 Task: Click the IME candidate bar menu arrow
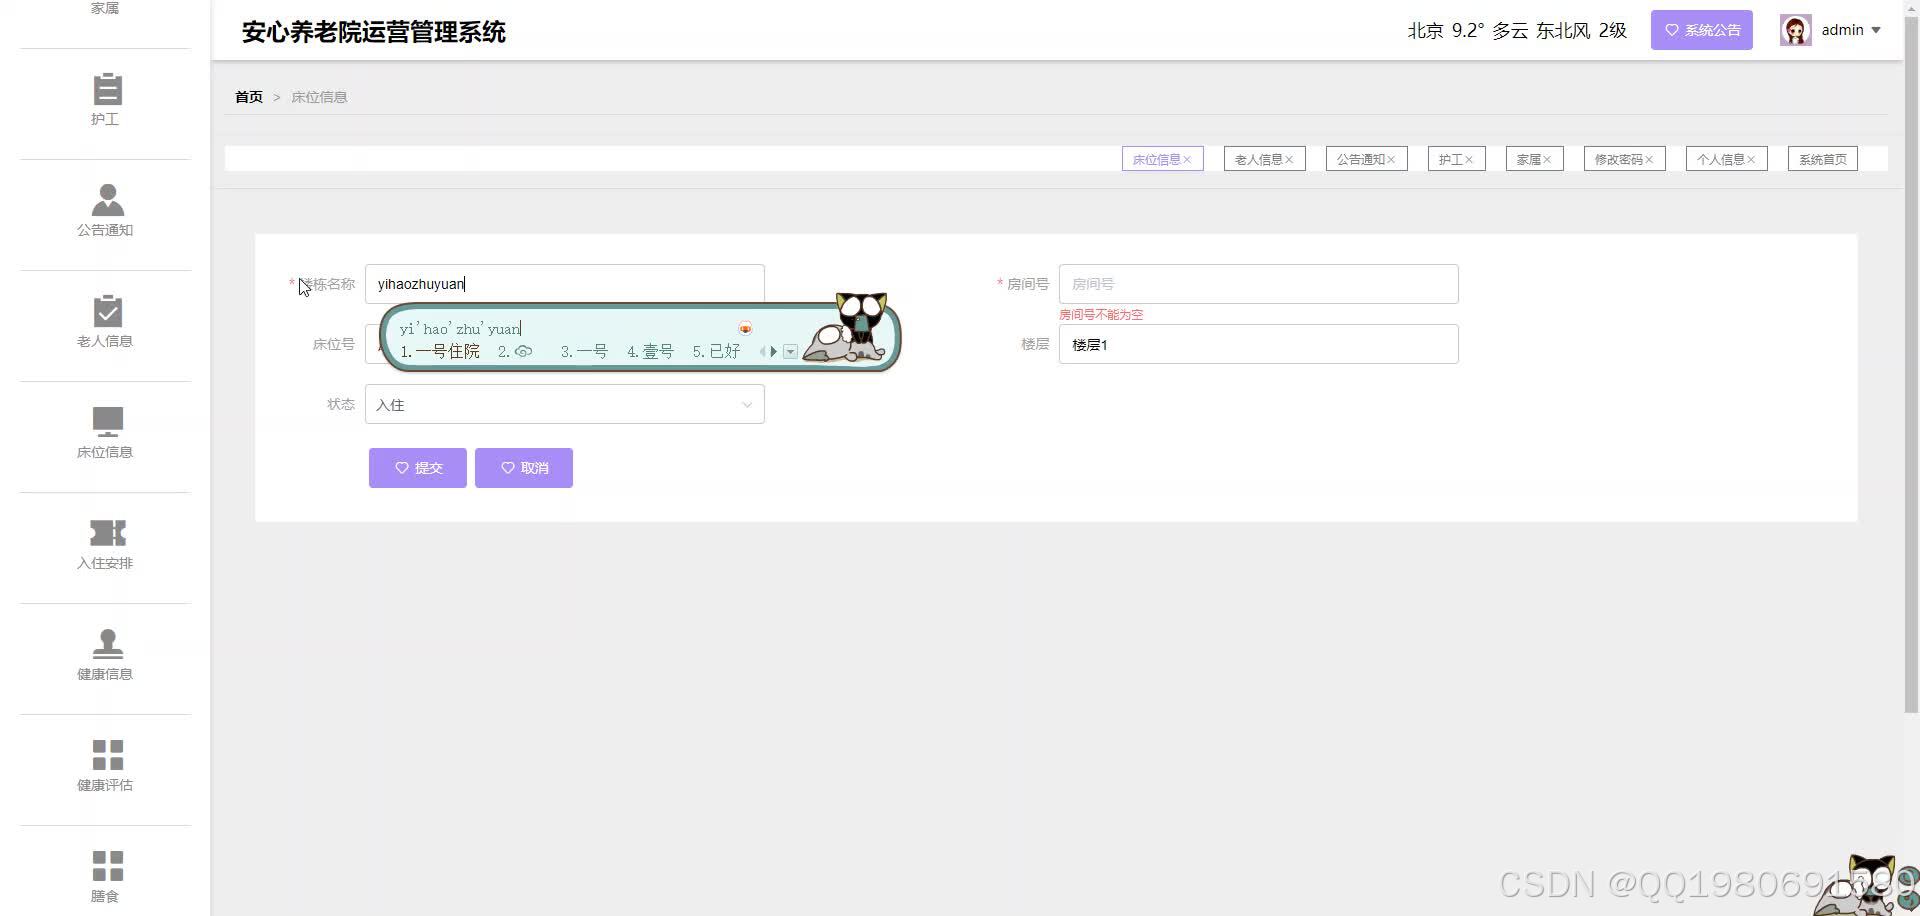click(790, 352)
